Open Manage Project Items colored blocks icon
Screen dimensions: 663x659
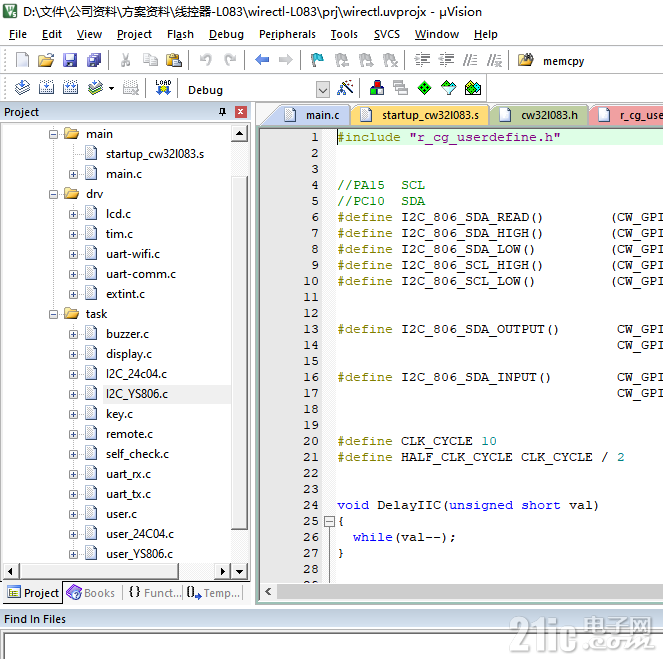[377, 88]
